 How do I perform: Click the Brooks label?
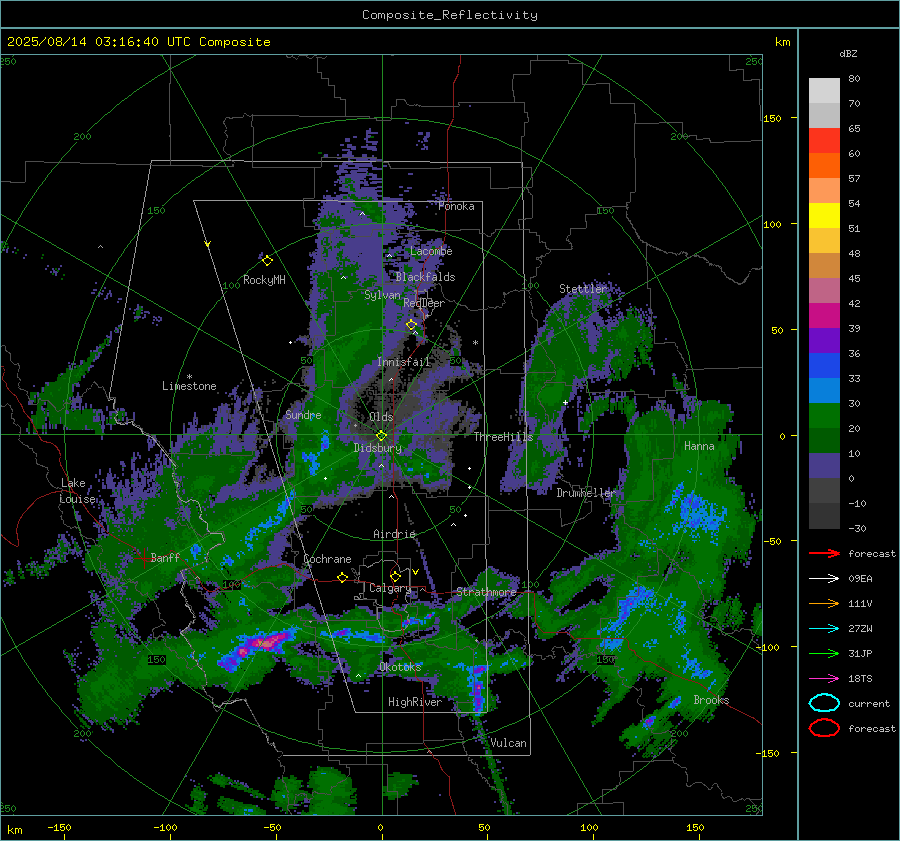pyautogui.click(x=711, y=700)
